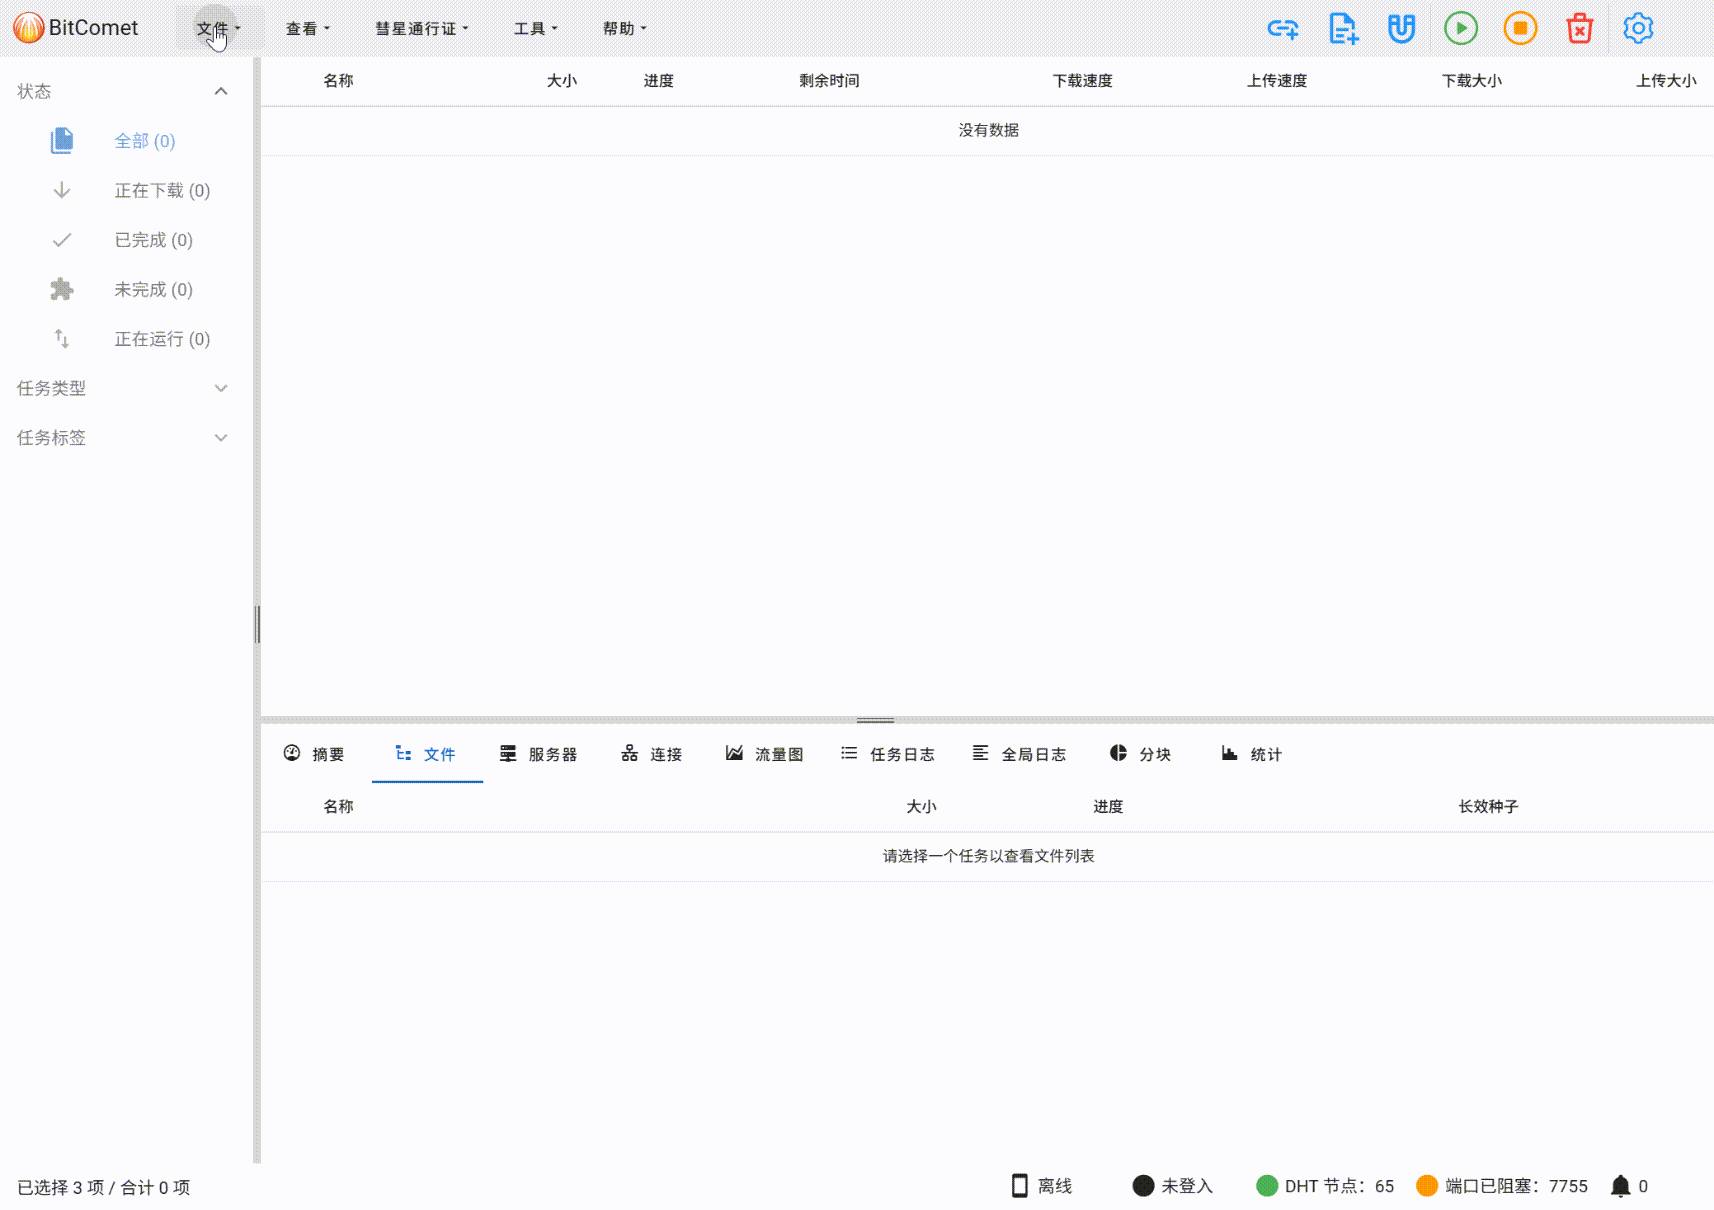Click the BitComet logo icon
The height and width of the screenshot is (1210, 1714).
pos(28,28)
